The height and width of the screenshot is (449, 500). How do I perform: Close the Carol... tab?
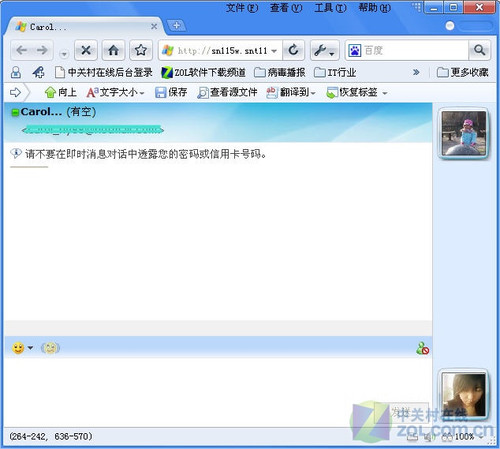pyautogui.click(x=154, y=26)
